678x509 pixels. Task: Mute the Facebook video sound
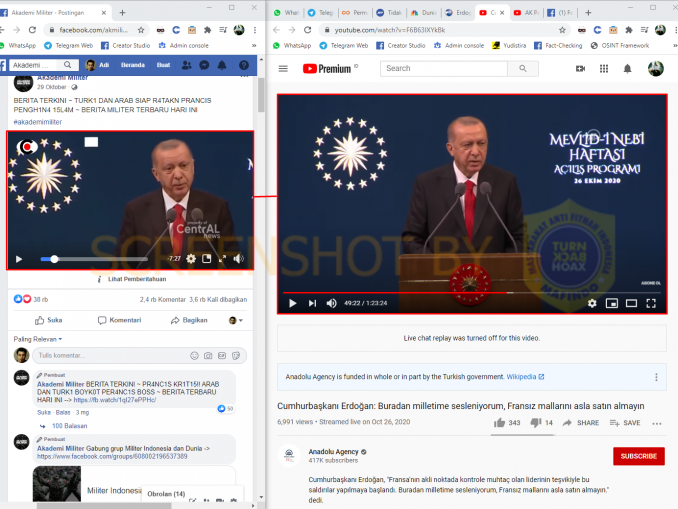pyautogui.click(x=238, y=259)
